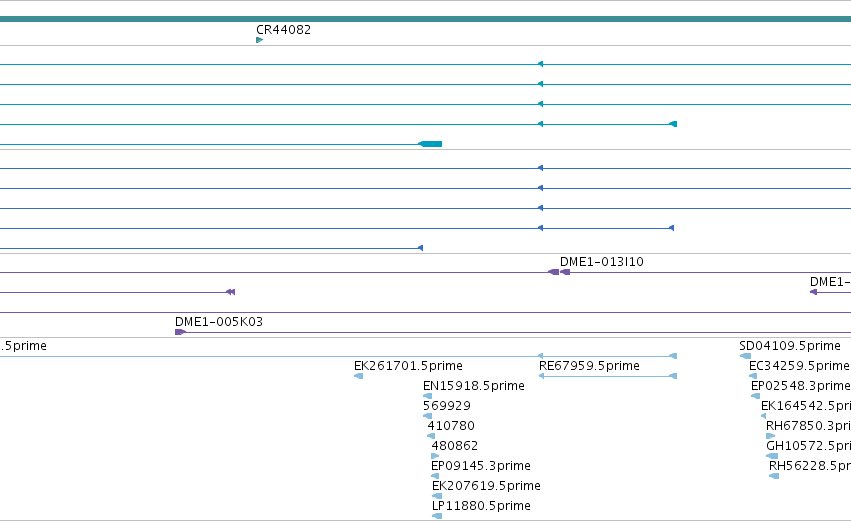Screen dimensions: 851x521
Task: Click the EP09145.3prime label
Action: point(480,466)
